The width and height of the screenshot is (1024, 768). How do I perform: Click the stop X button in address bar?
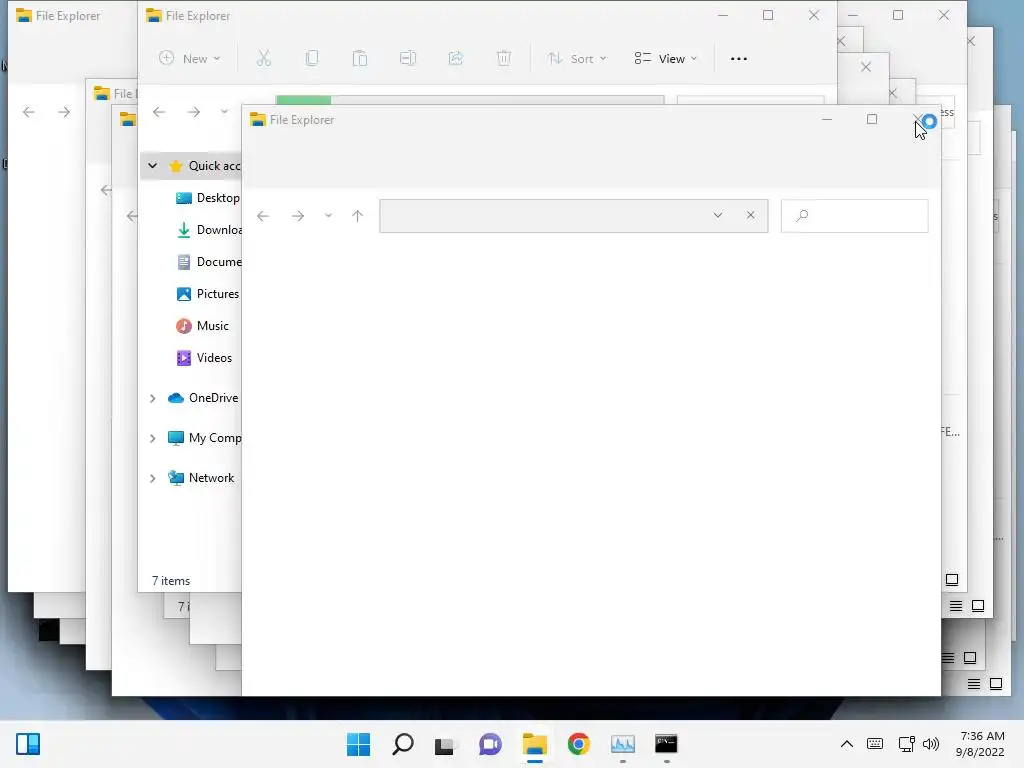[750, 215]
